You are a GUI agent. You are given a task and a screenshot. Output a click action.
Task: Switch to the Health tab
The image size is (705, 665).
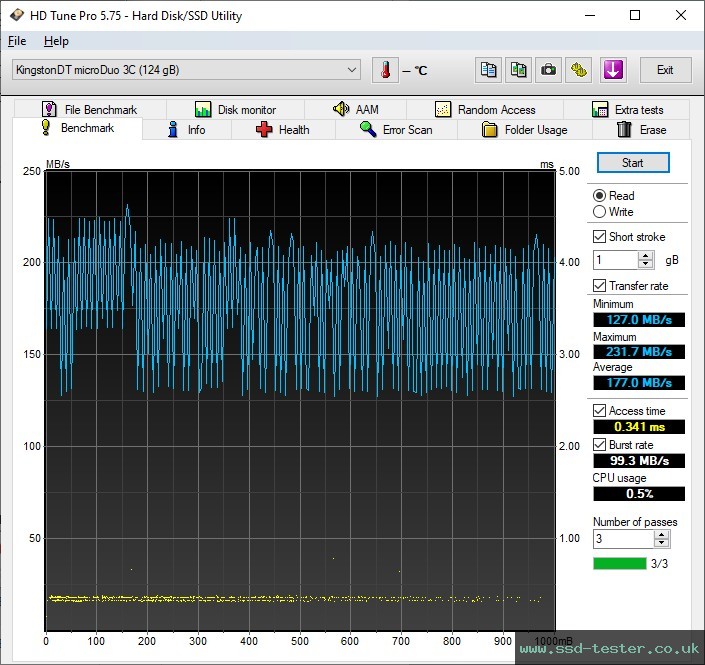point(283,130)
